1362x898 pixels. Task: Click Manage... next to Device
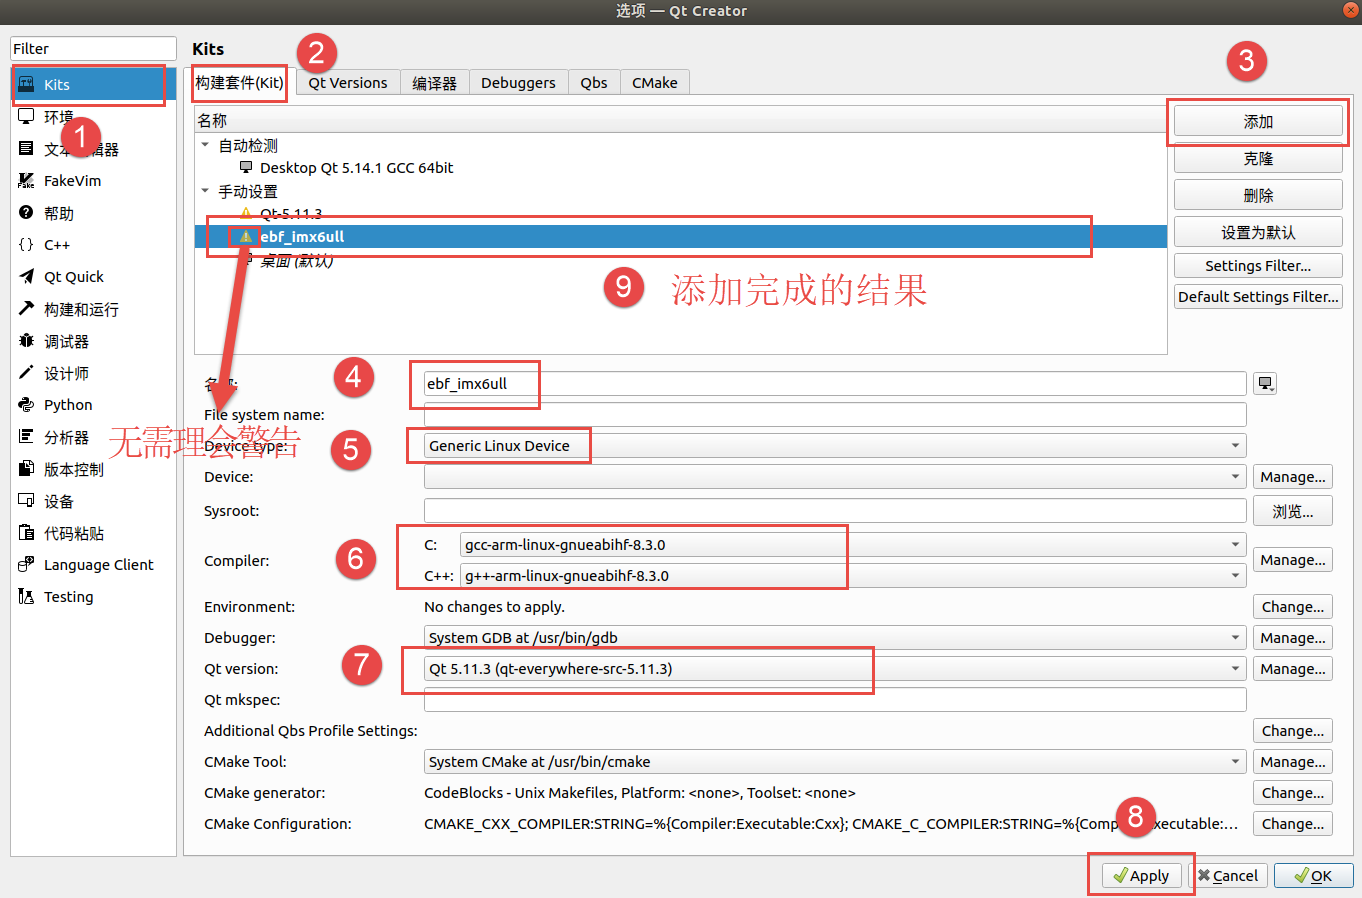coord(1293,477)
